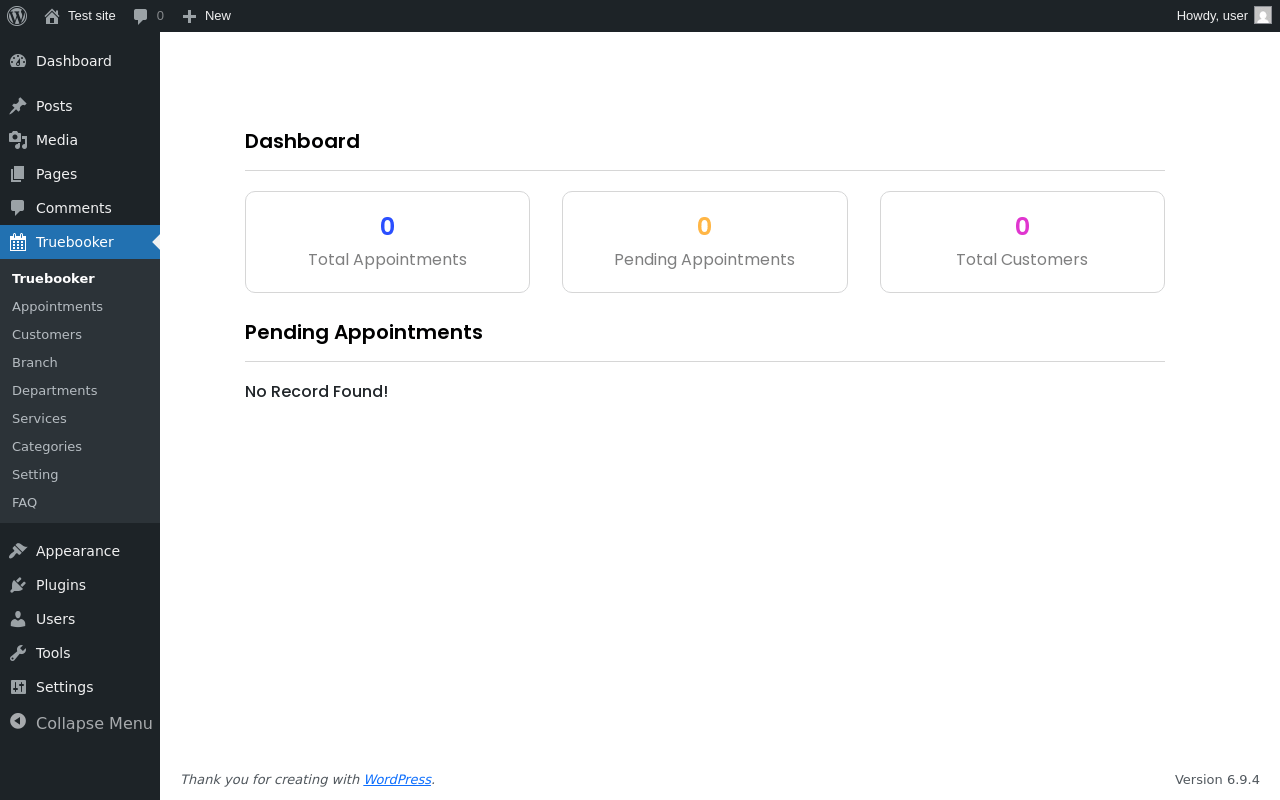The width and height of the screenshot is (1280, 800).
Task: Click the user avatar icon
Action: [1263, 15]
